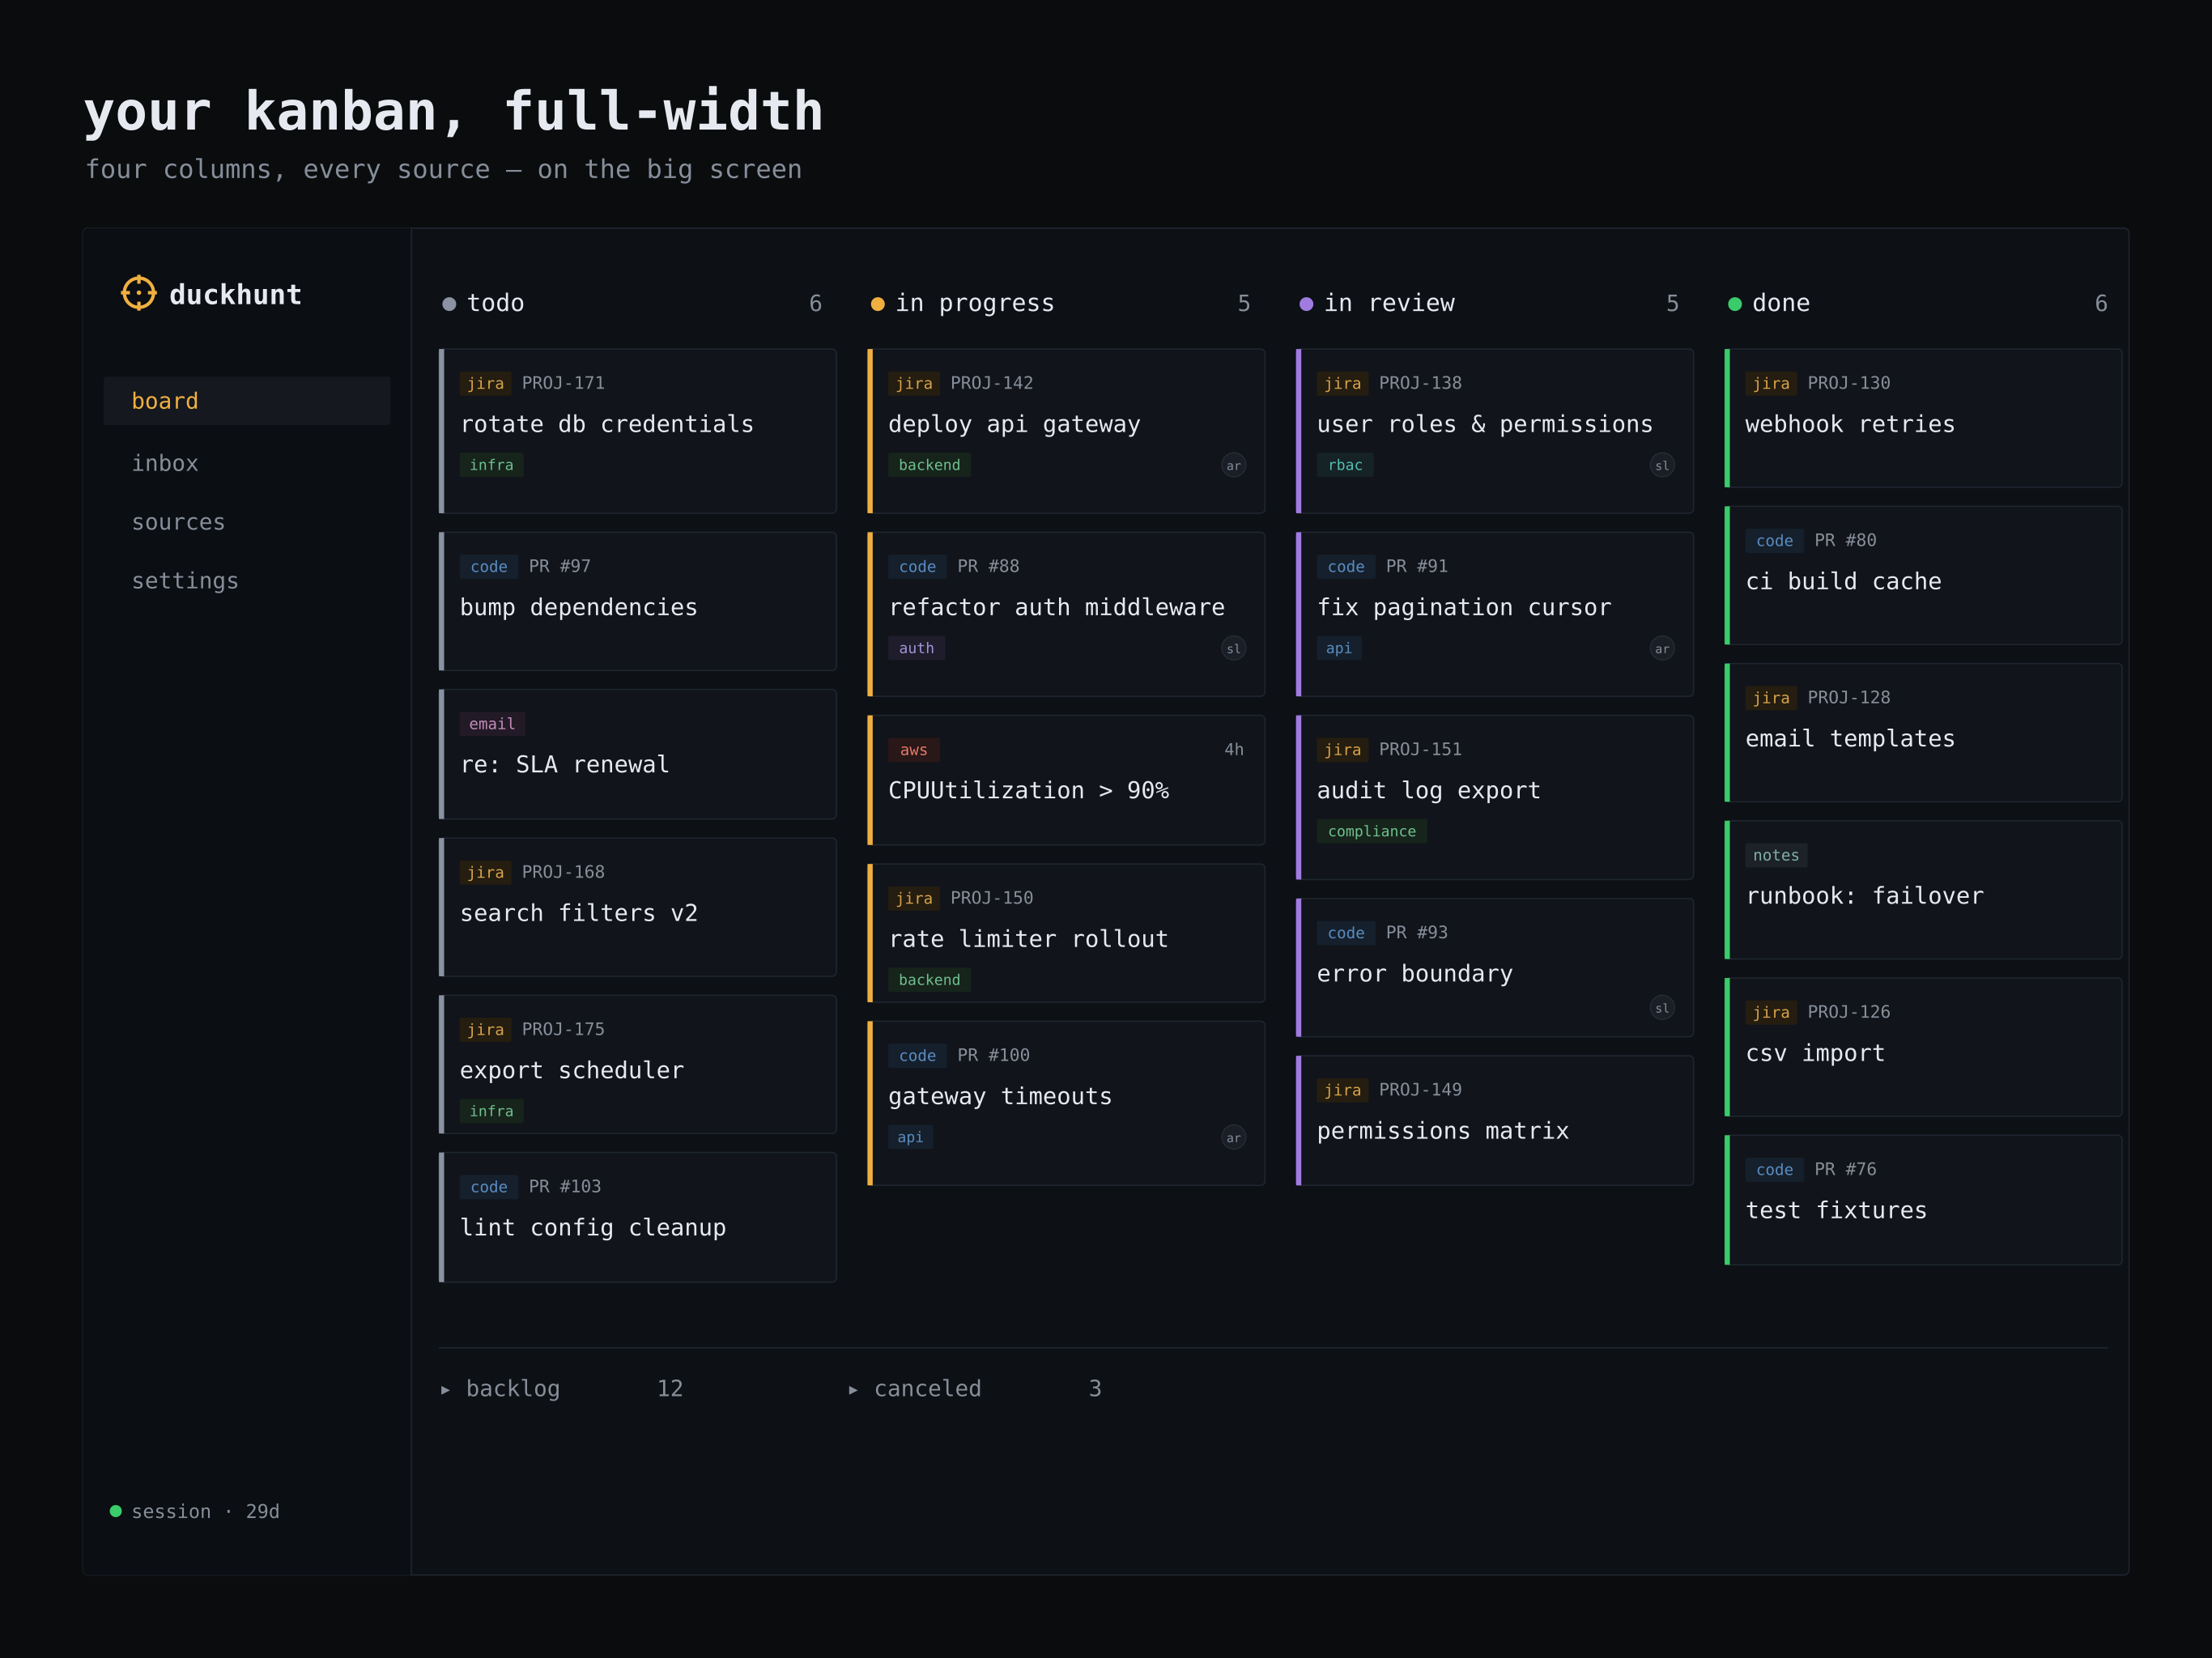
Task: Open the webhook retries card
Action: point(1923,418)
